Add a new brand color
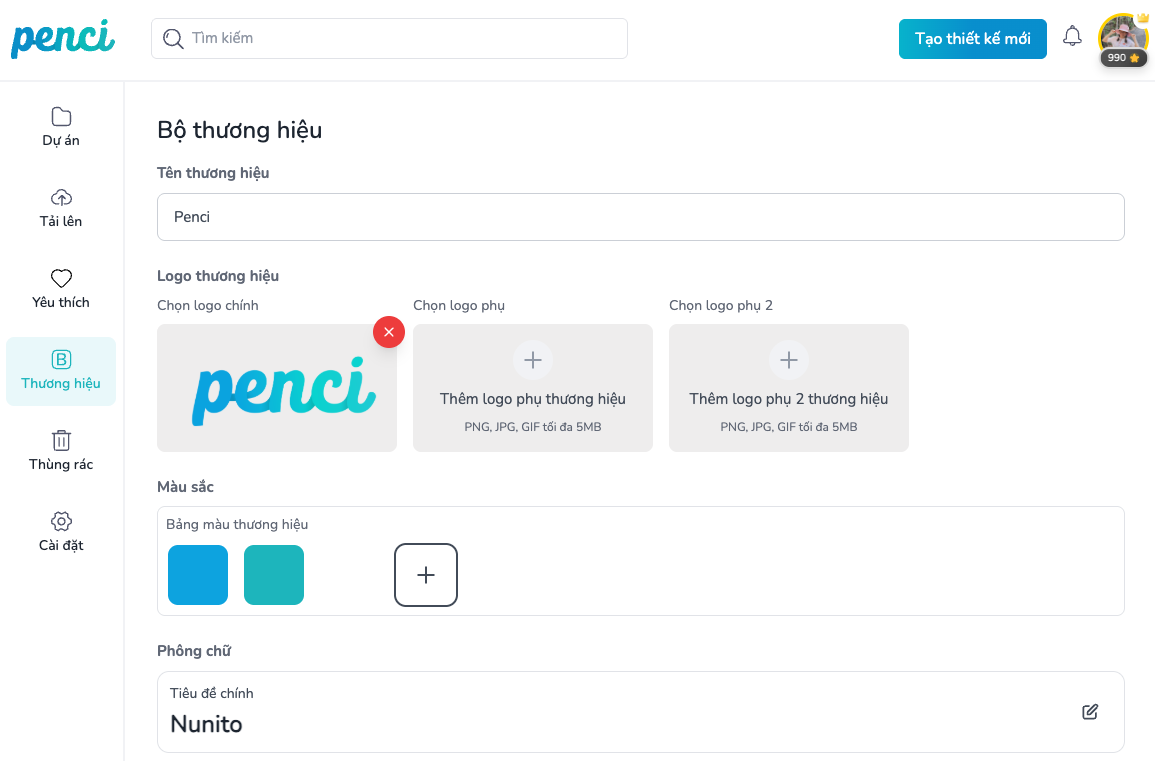The width and height of the screenshot is (1155, 761). pyautogui.click(x=426, y=575)
